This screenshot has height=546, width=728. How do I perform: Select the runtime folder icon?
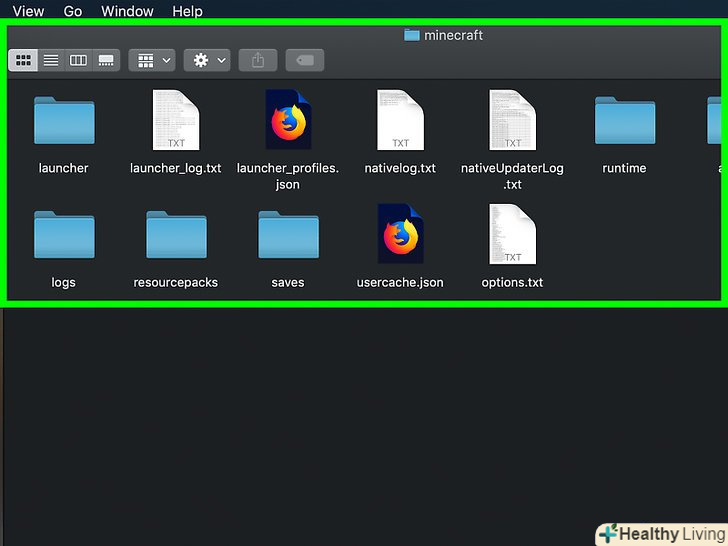pos(625,120)
